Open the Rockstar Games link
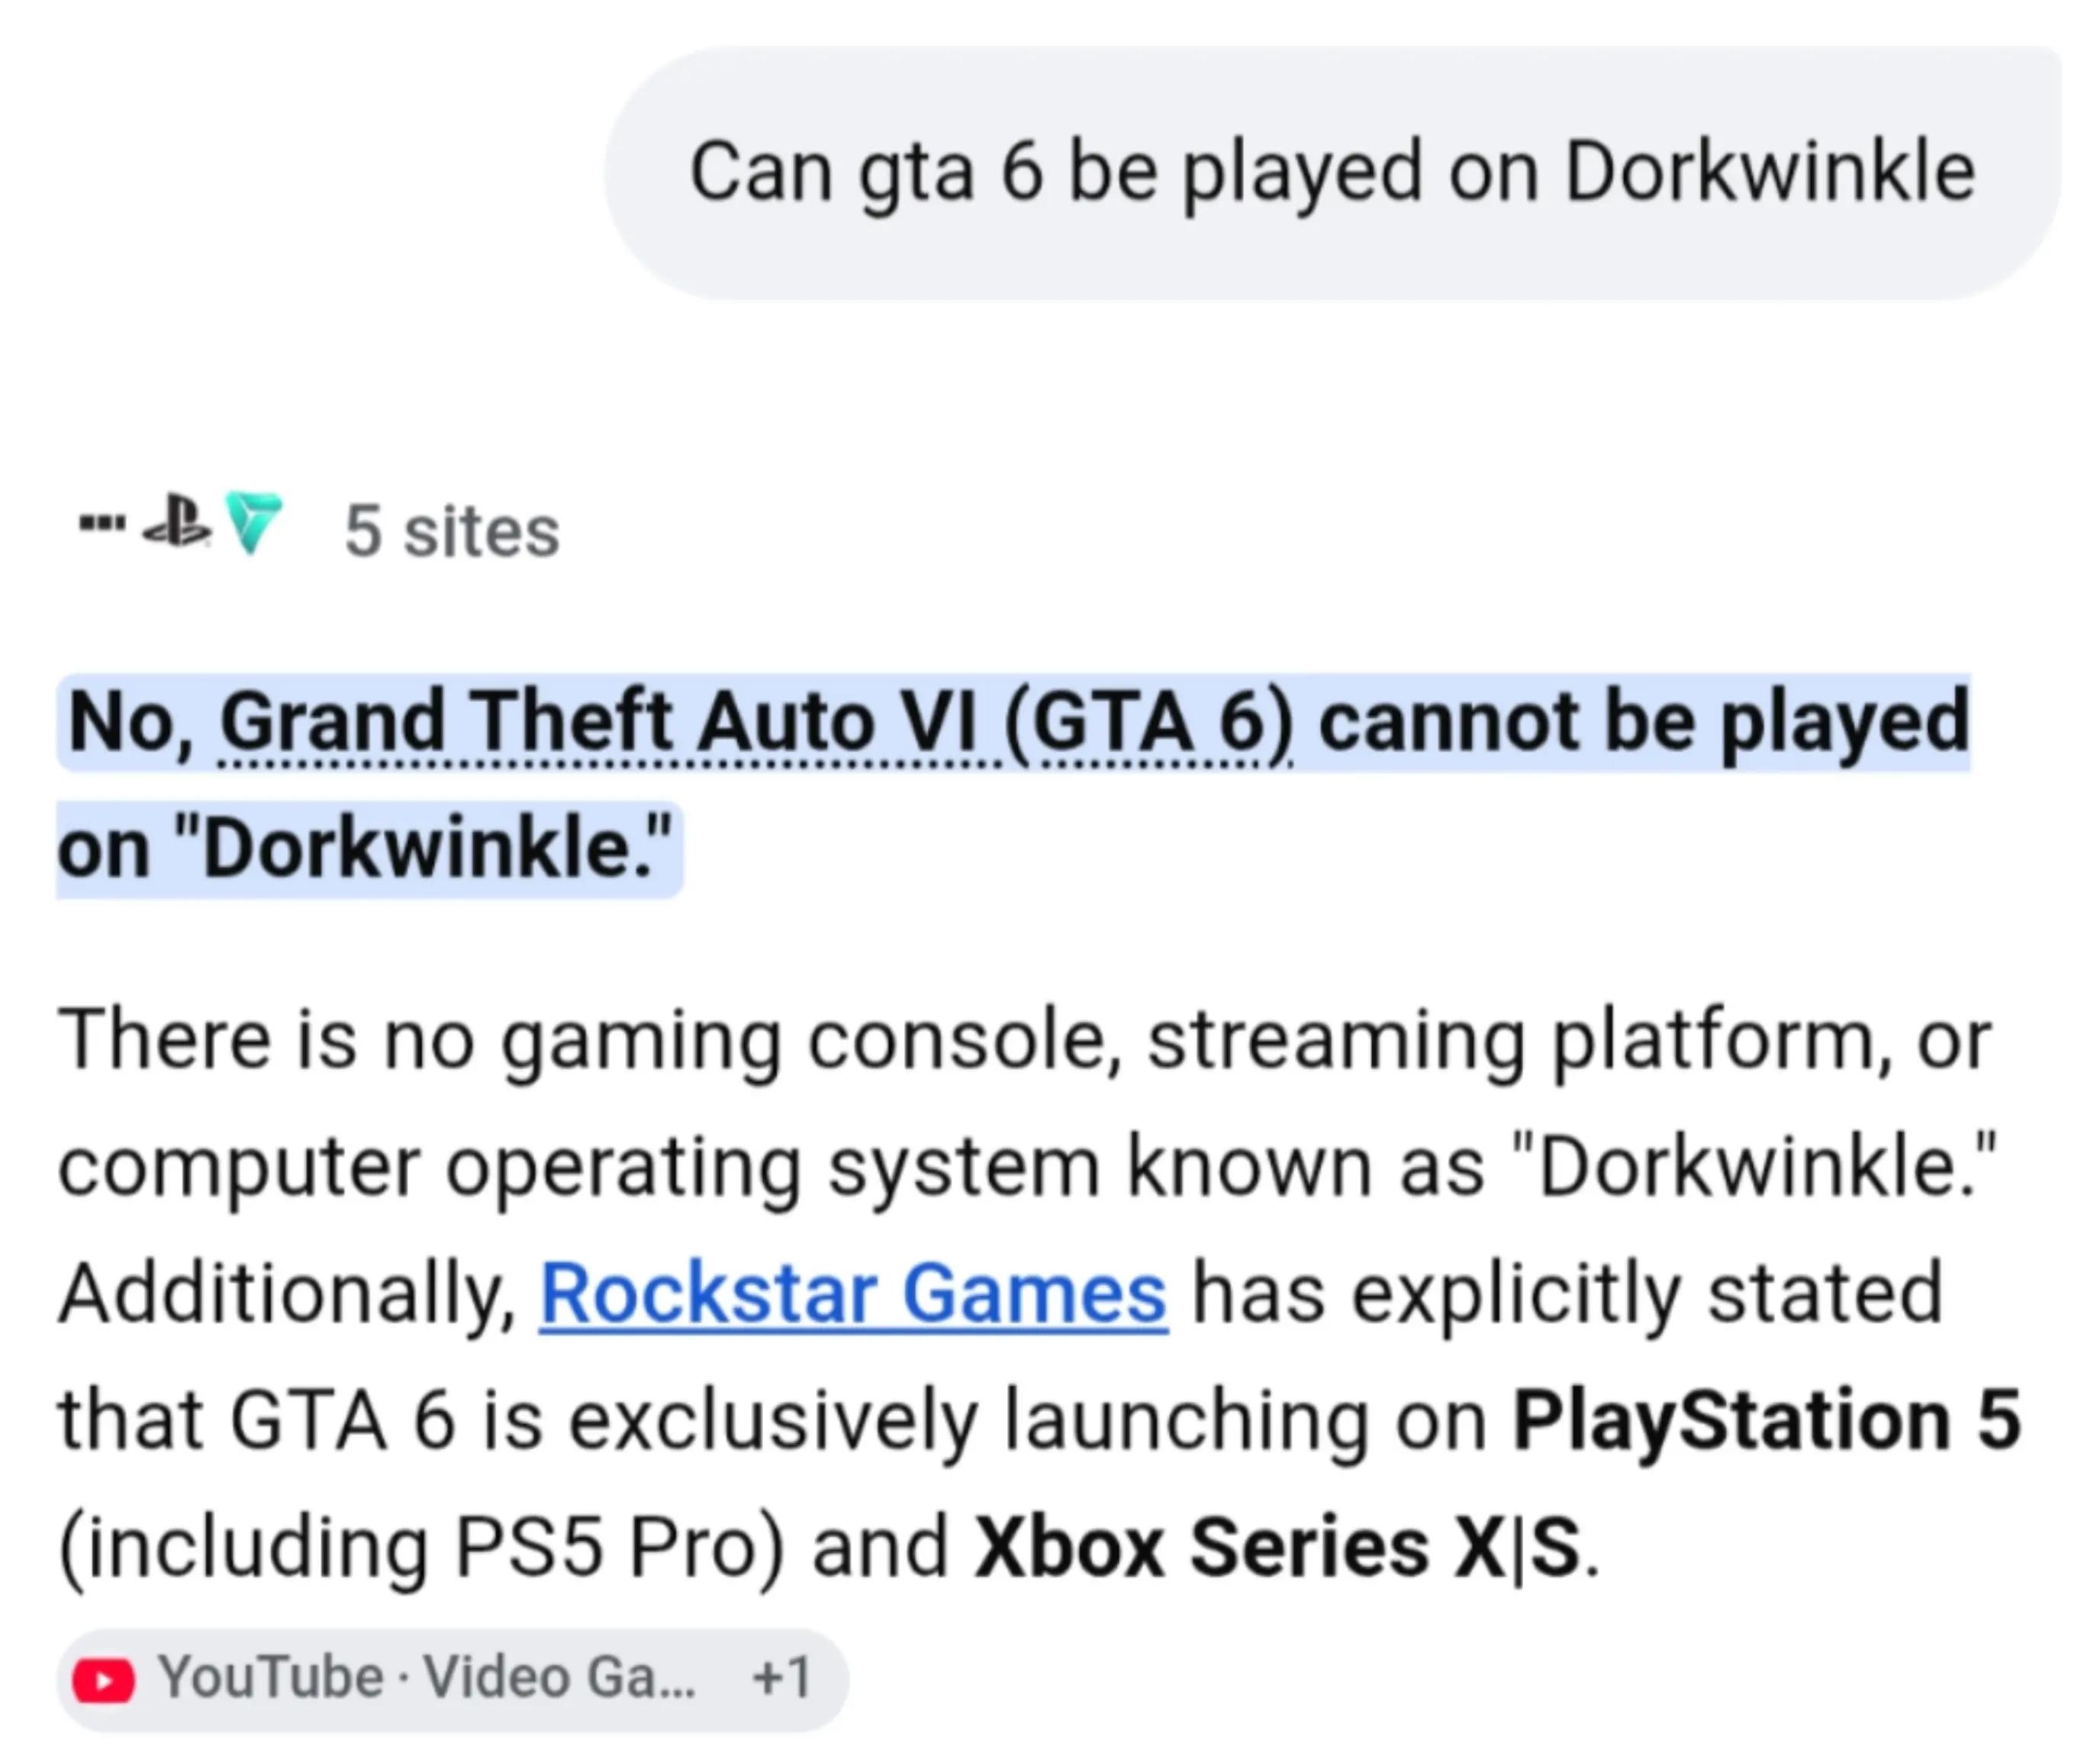The height and width of the screenshot is (1749, 2100). click(854, 1293)
